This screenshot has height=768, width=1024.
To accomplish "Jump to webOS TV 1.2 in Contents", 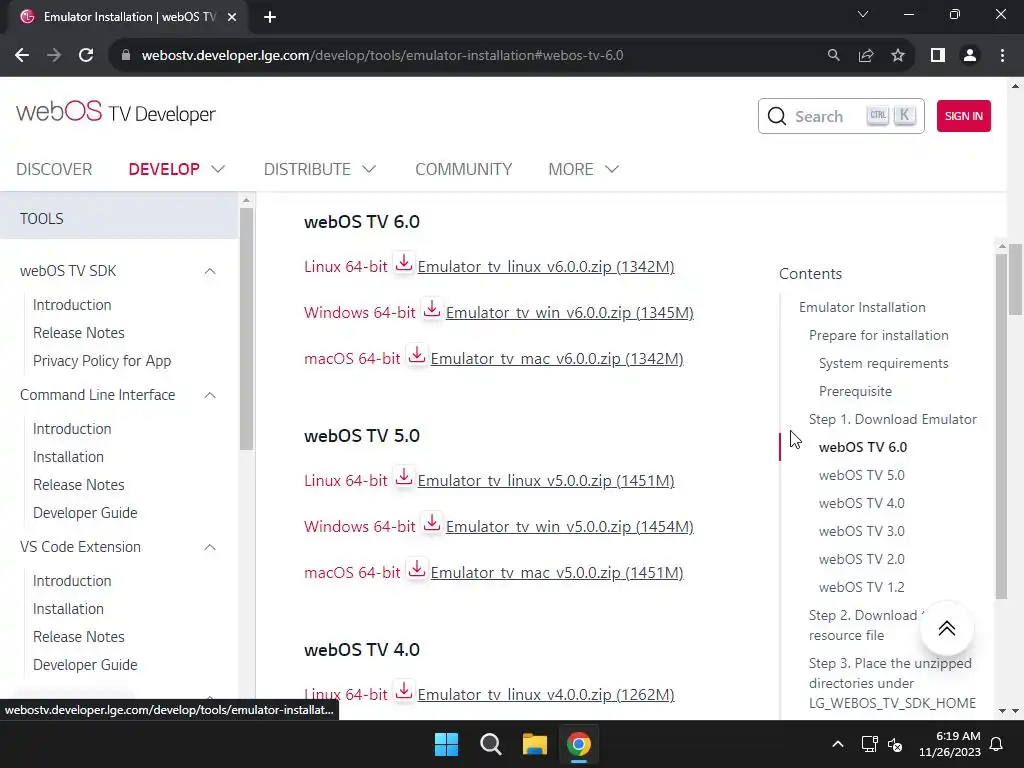I will pyautogui.click(x=861, y=587).
